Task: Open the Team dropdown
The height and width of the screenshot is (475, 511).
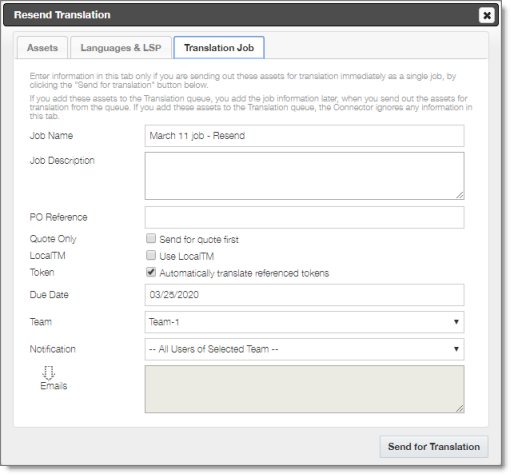Action: (304, 322)
